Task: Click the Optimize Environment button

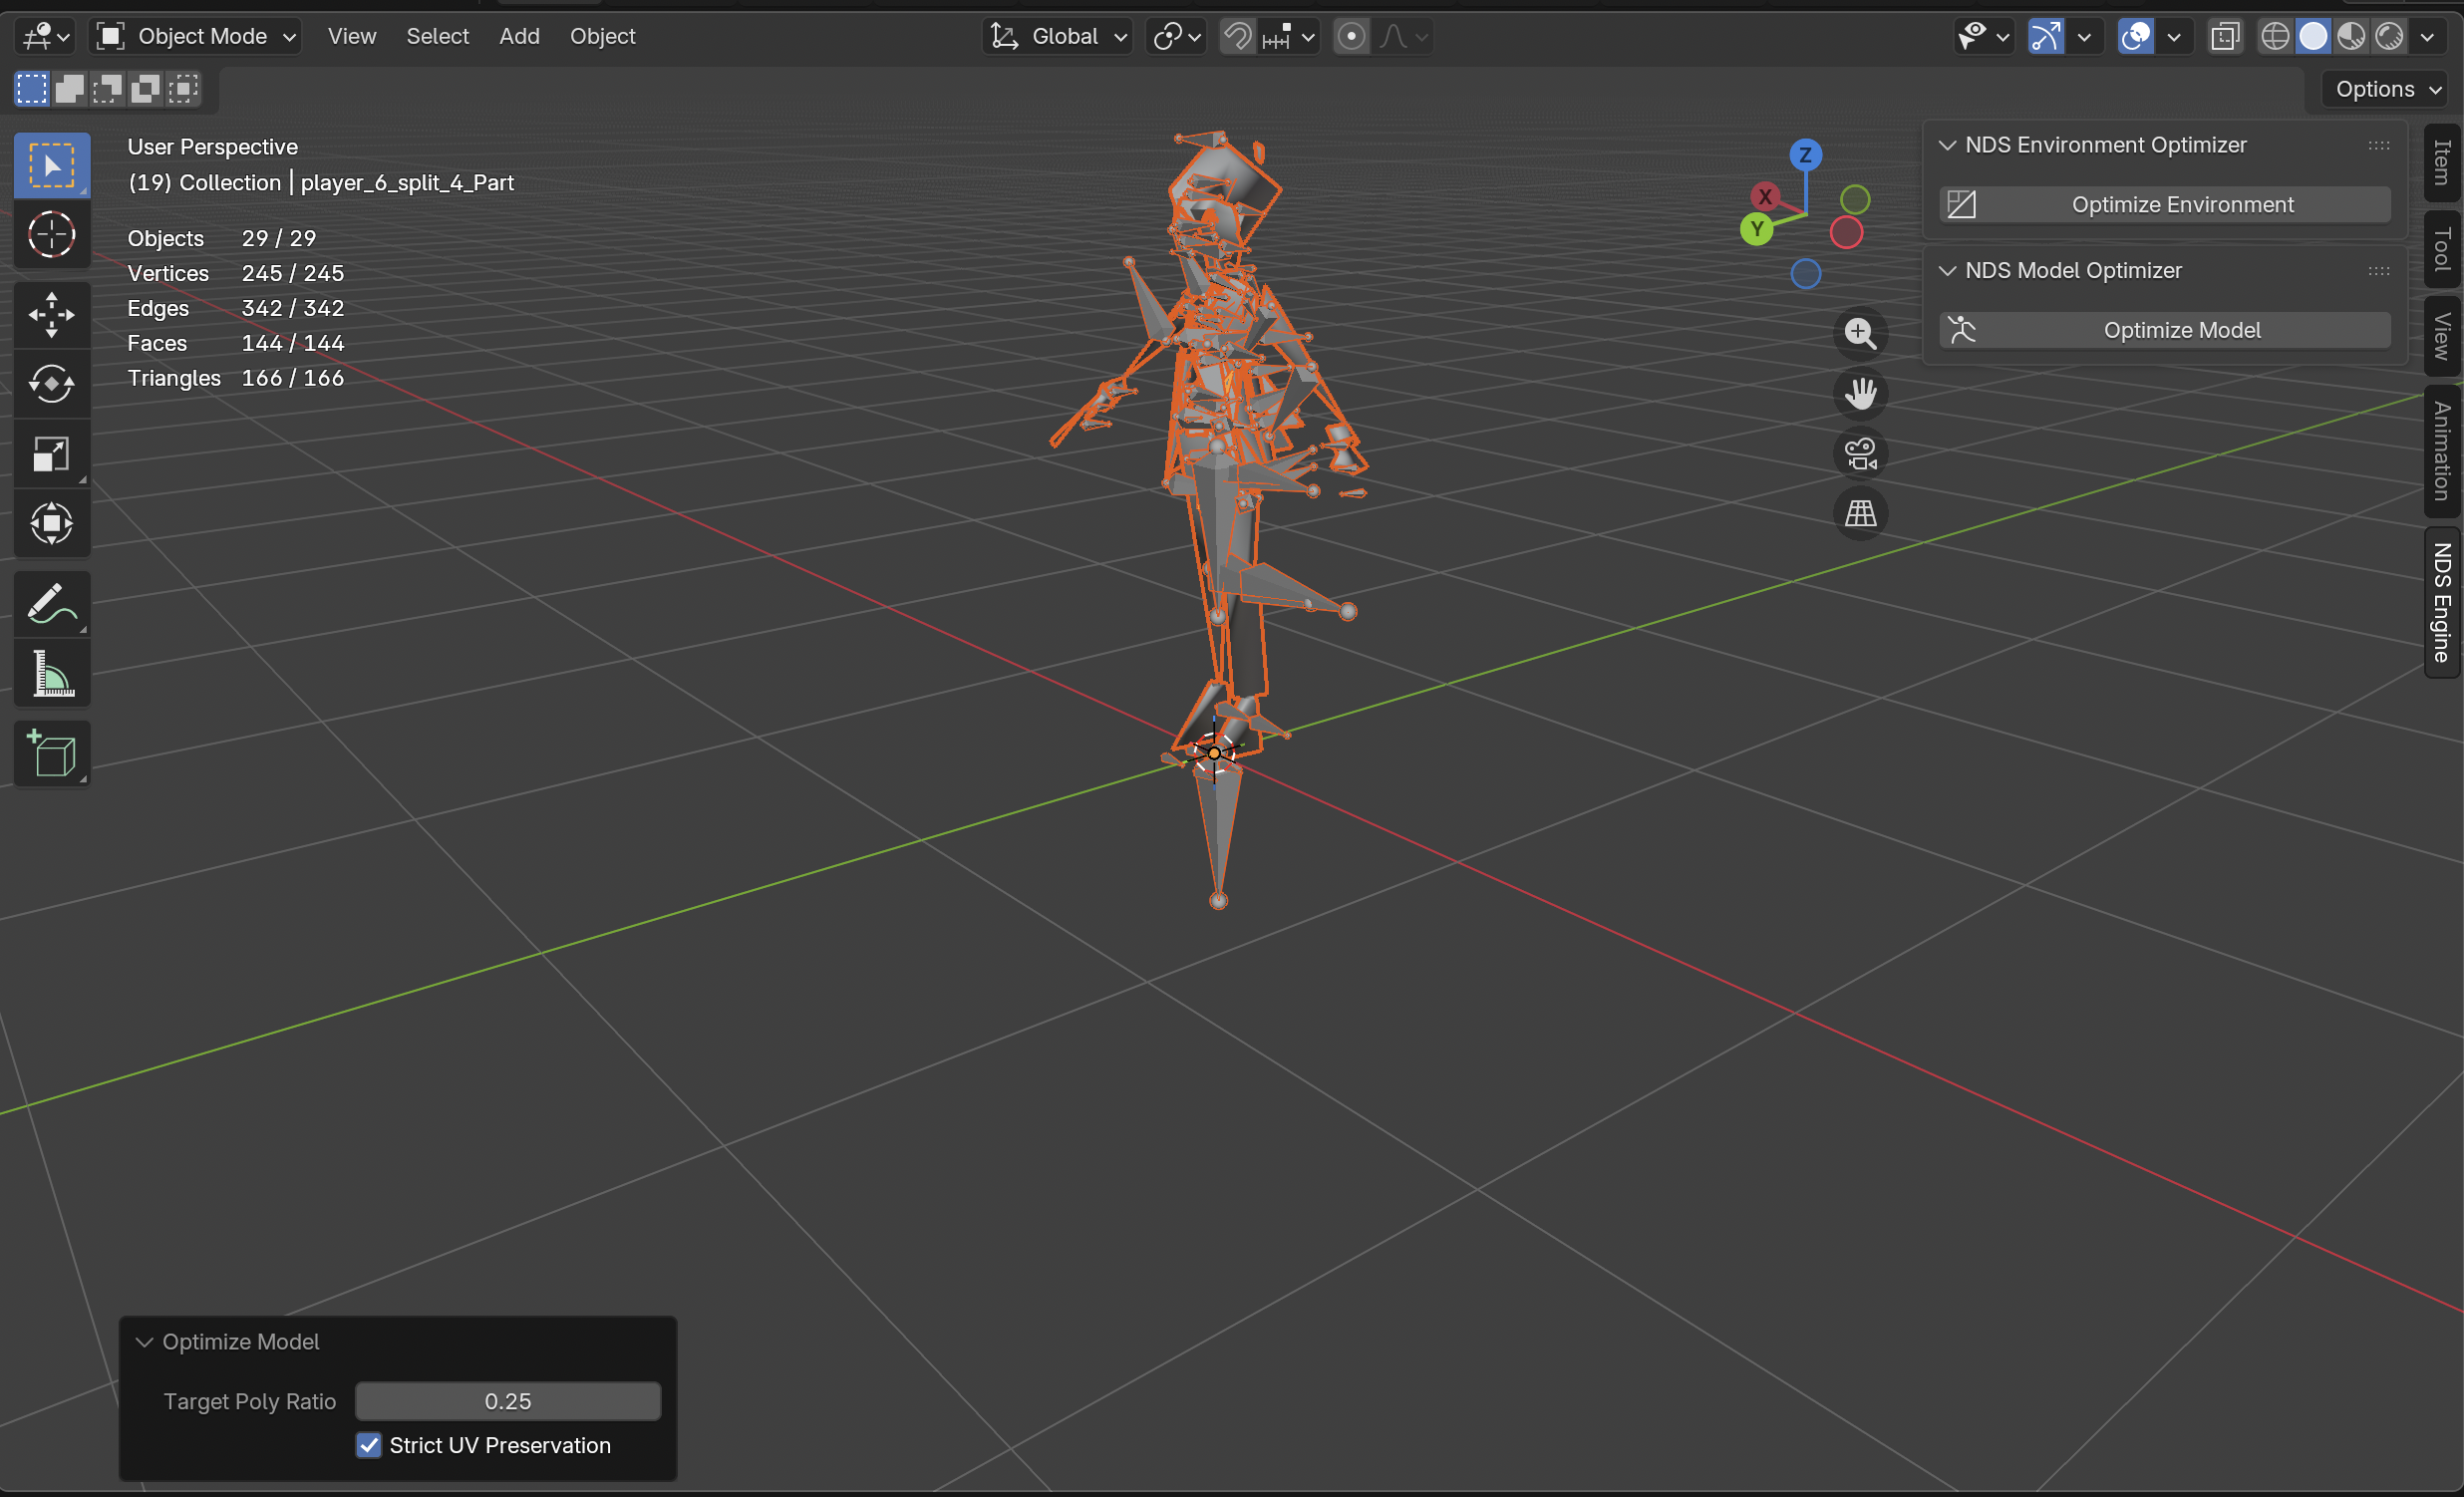Action: (2165, 205)
